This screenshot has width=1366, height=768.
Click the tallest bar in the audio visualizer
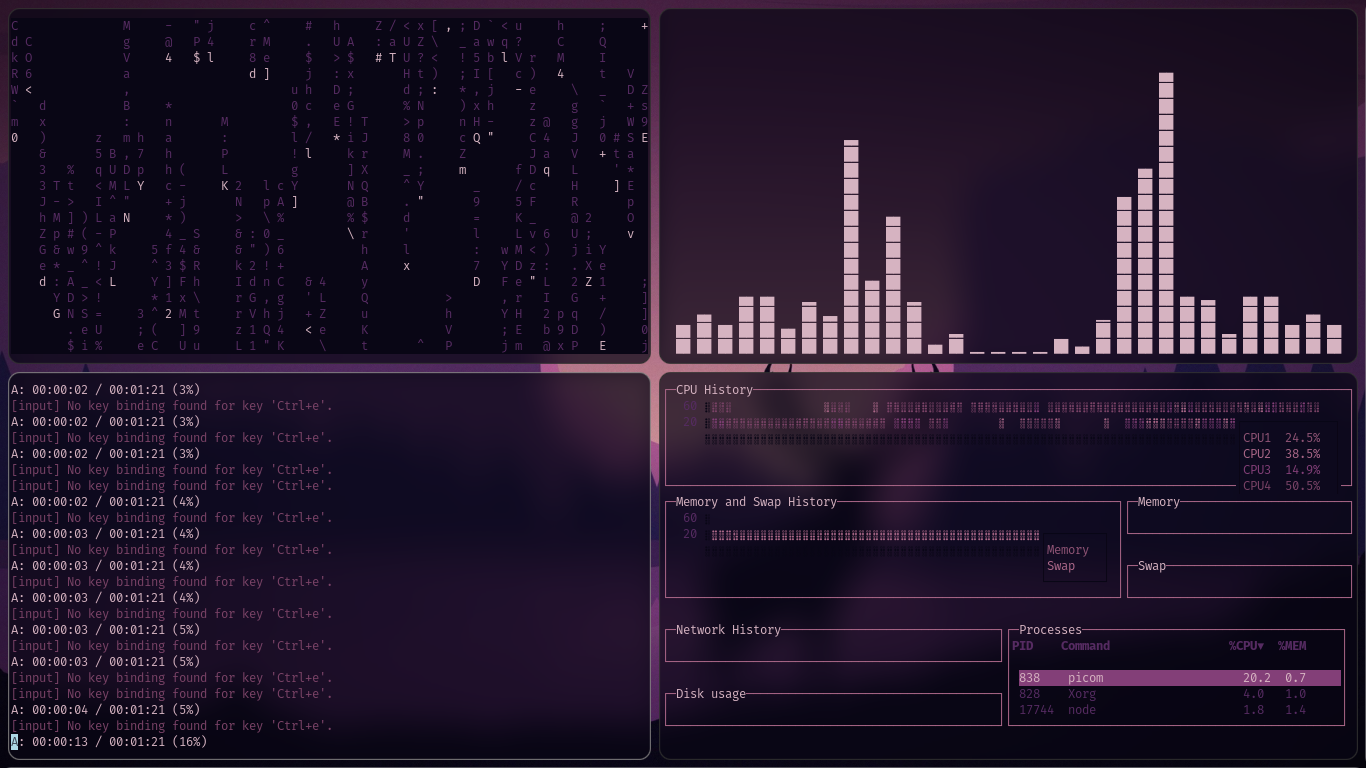[x=1165, y=213]
